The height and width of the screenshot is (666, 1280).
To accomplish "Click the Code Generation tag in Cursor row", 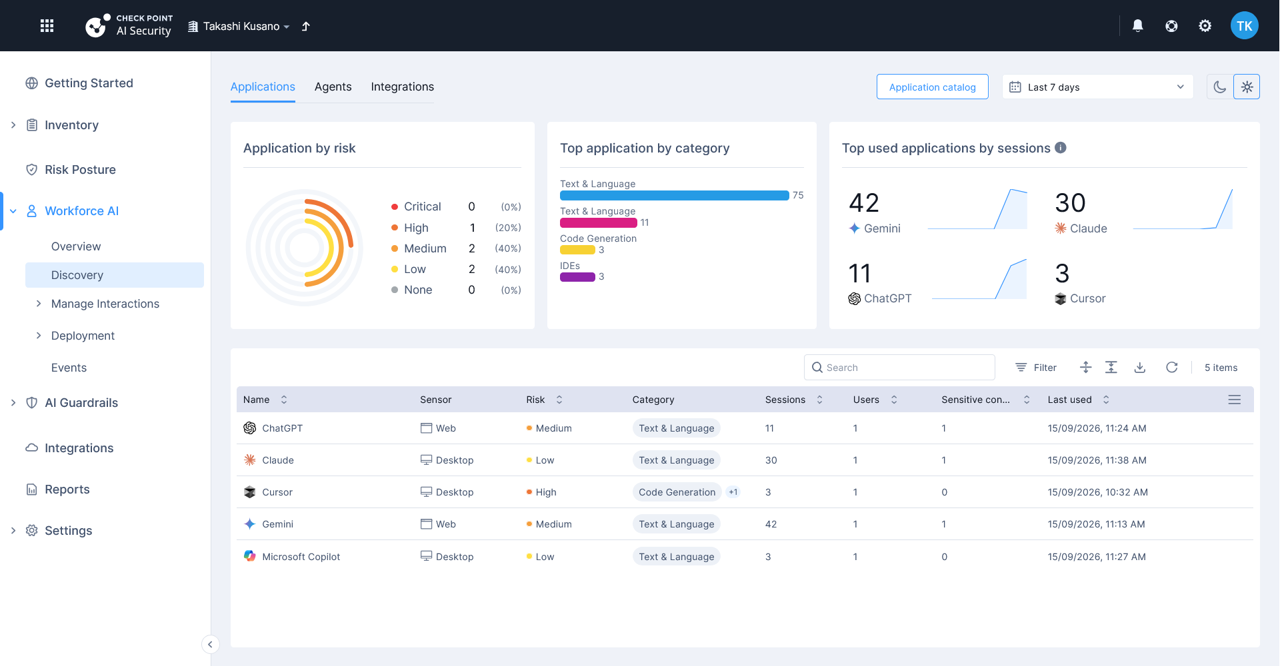I will pos(677,492).
